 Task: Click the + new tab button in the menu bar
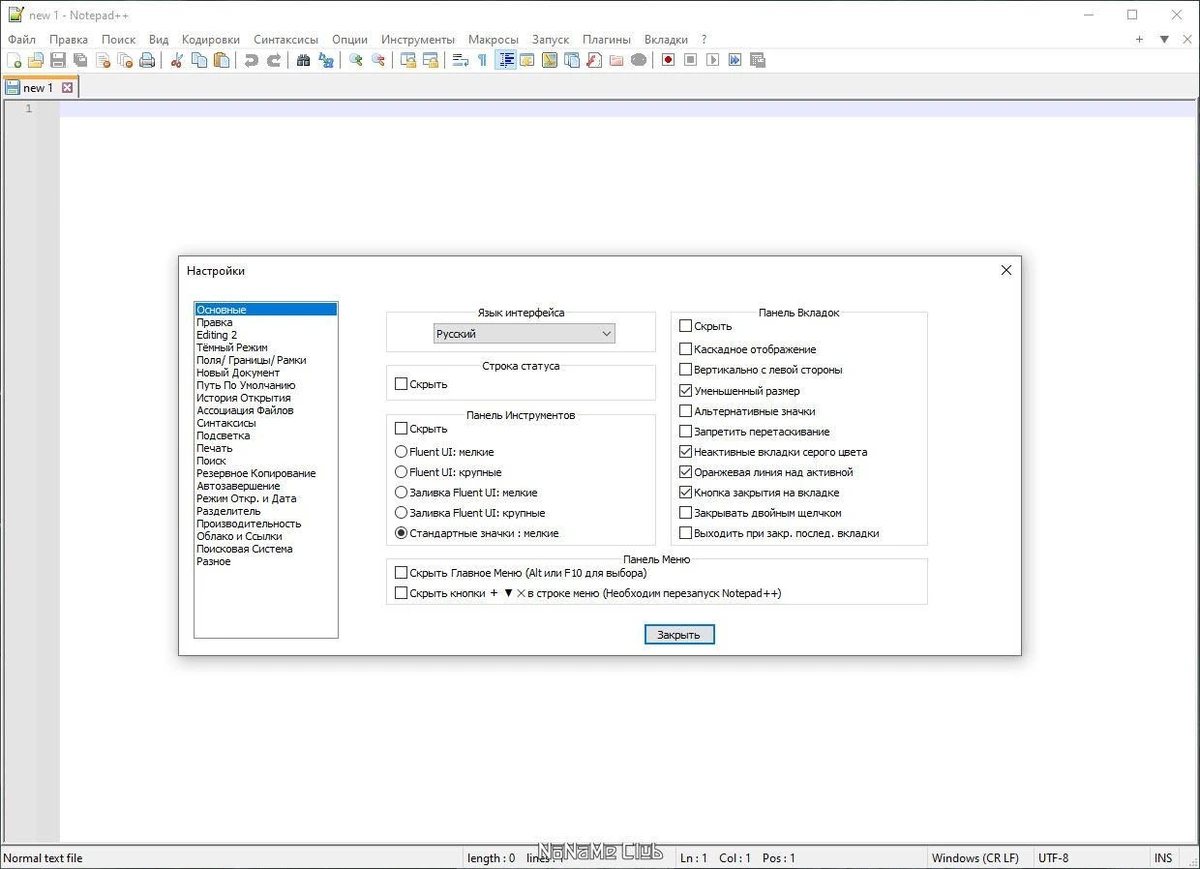click(x=1139, y=39)
